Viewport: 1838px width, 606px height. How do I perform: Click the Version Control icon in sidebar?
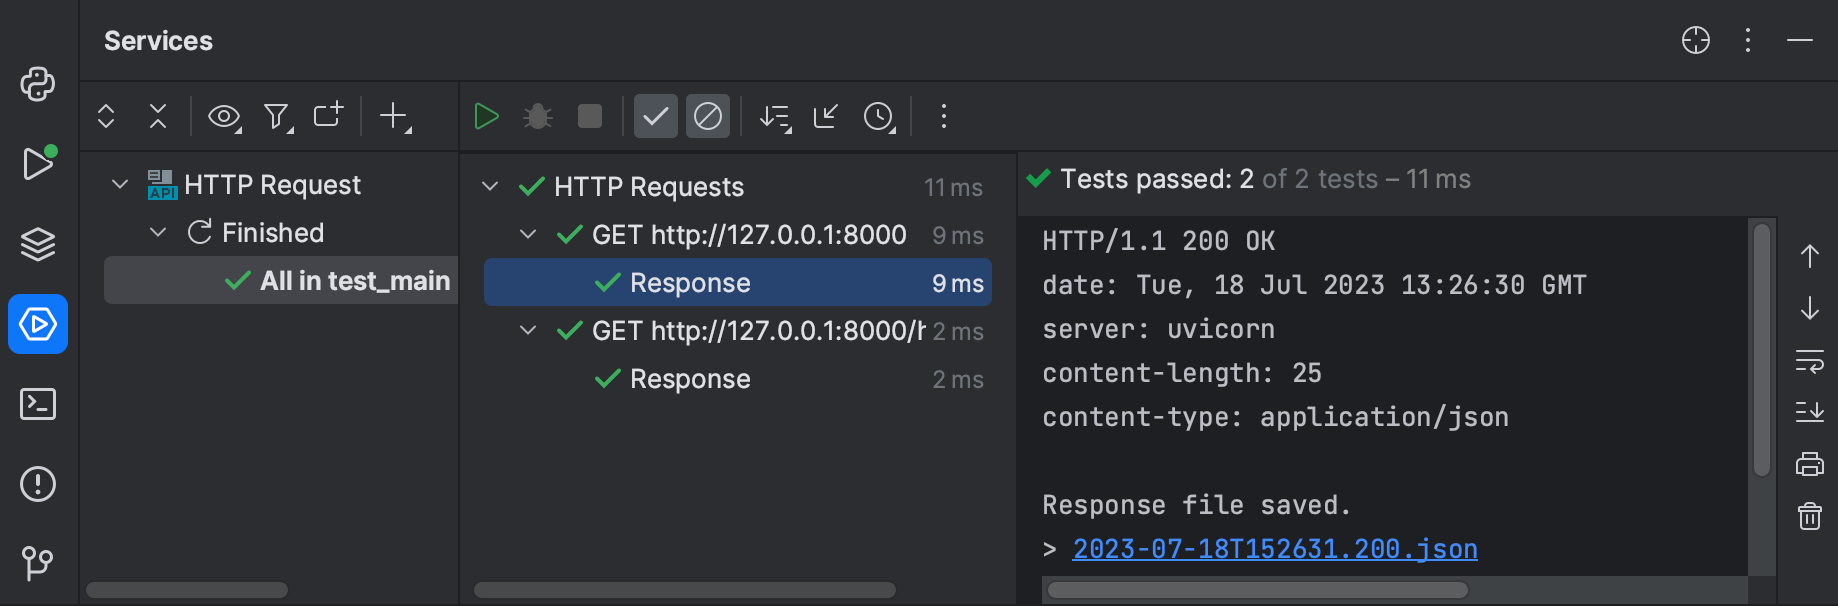38,563
